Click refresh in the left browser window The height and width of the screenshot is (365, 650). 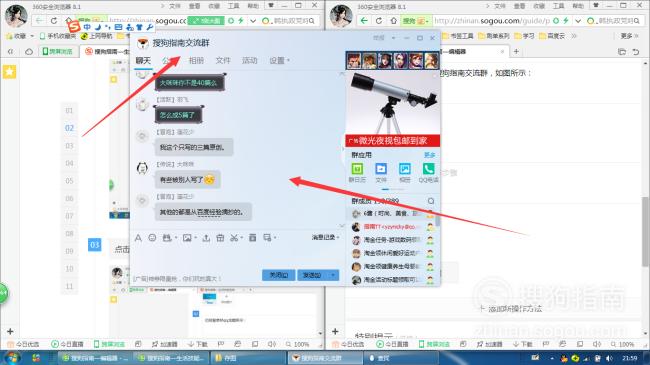[x=54, y=20]
